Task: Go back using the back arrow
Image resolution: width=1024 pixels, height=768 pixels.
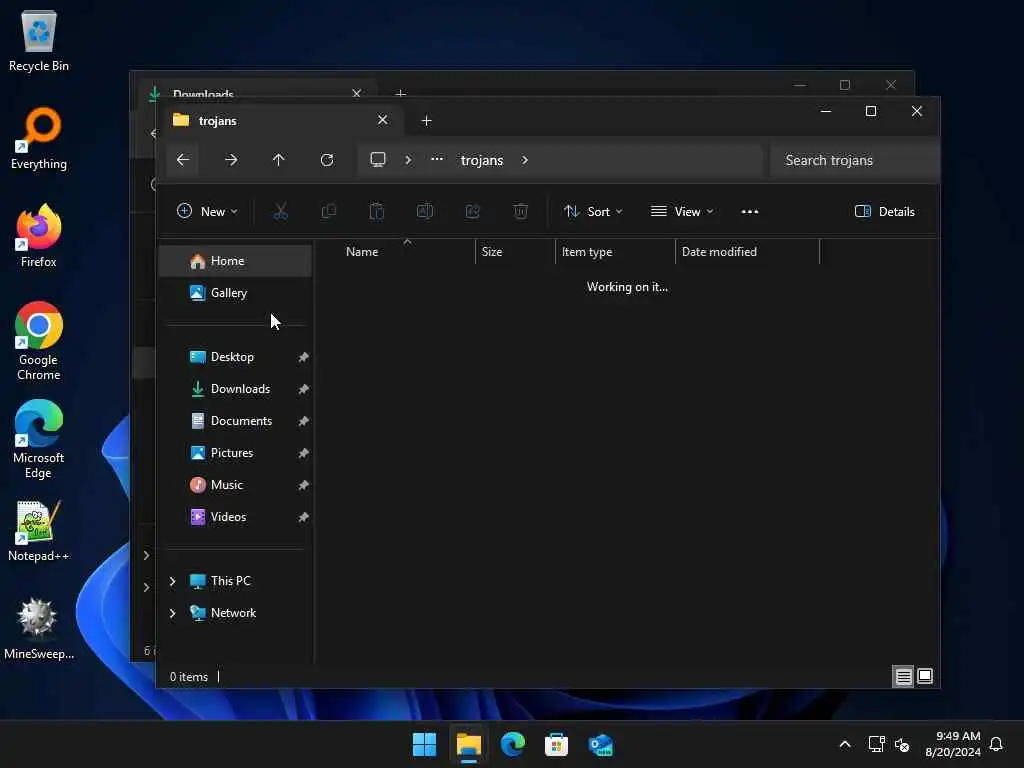Action: point(183,160)
